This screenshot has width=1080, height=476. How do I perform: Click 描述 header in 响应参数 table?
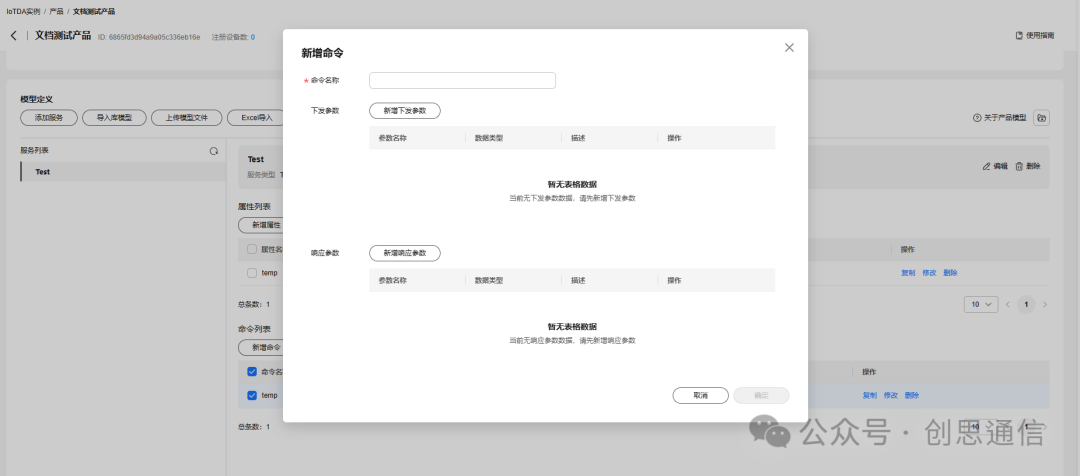(x=578, y=280)
